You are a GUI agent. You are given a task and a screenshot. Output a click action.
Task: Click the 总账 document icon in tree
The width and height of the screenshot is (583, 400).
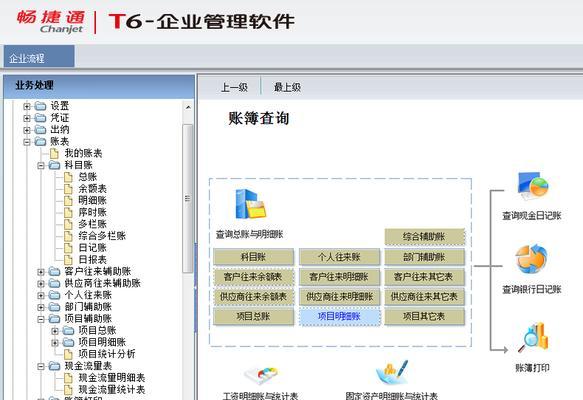pyautogui.click(x=68, y=177)
